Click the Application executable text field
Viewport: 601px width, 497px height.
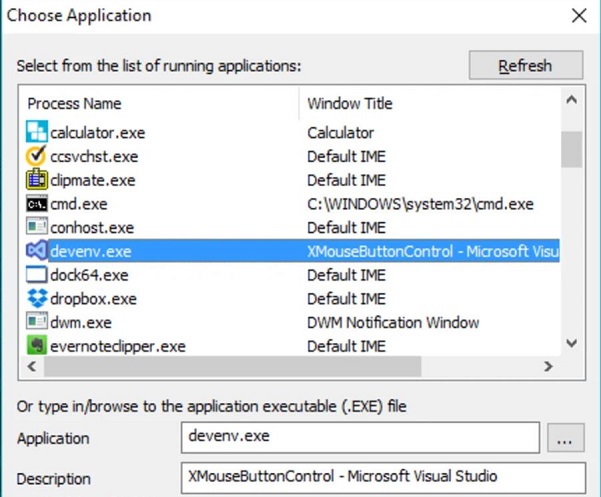tap(360, 437)
